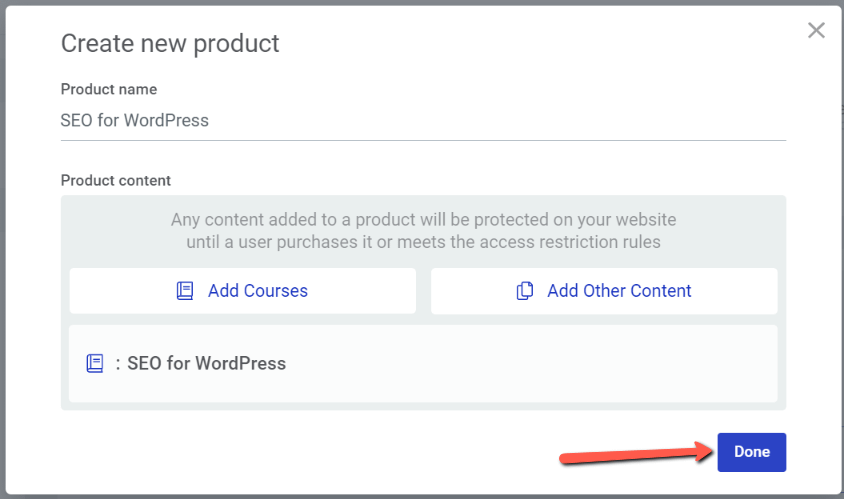Click the colon before the course name
Screen dimensions: 844x499
[x=118, y=364]
